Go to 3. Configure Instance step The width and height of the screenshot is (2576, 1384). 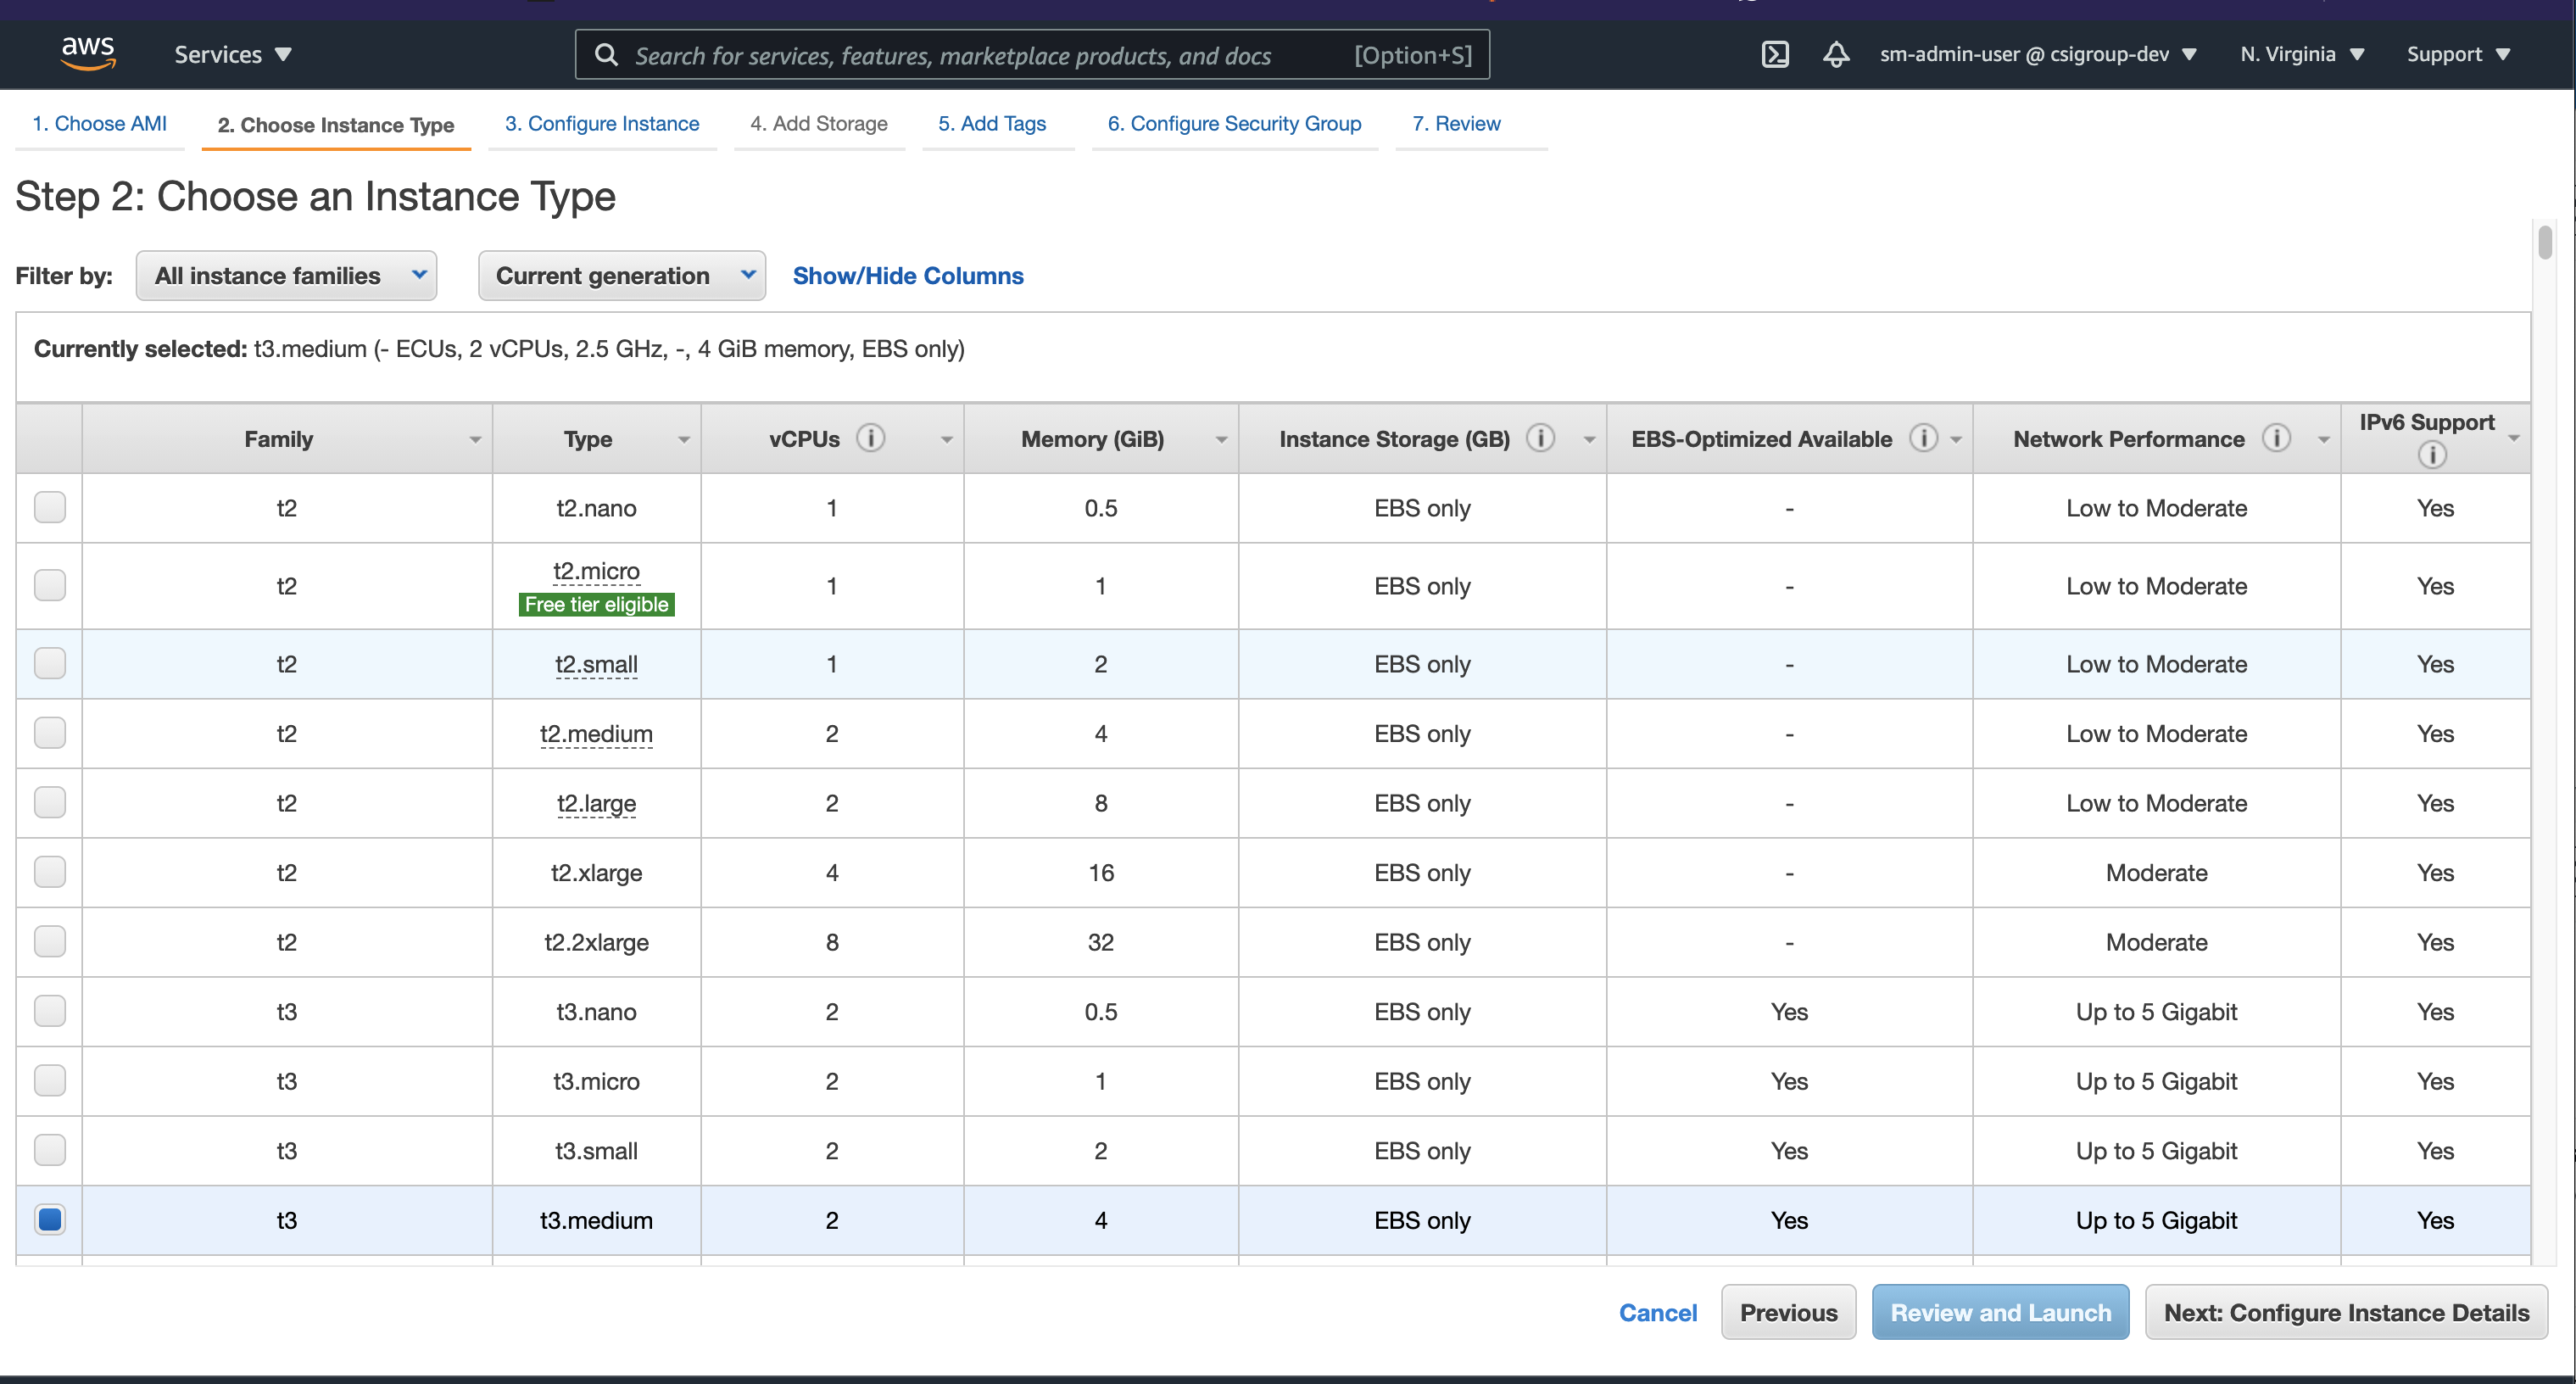point(602,123)
